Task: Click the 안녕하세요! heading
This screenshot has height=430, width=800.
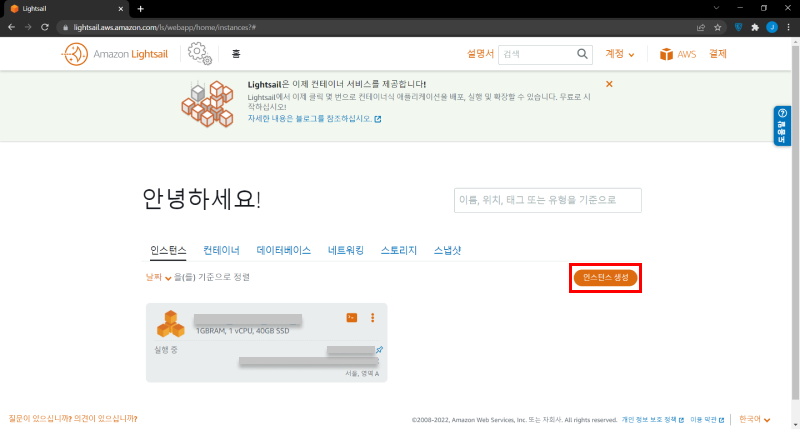Action: [x=202, y=199]
